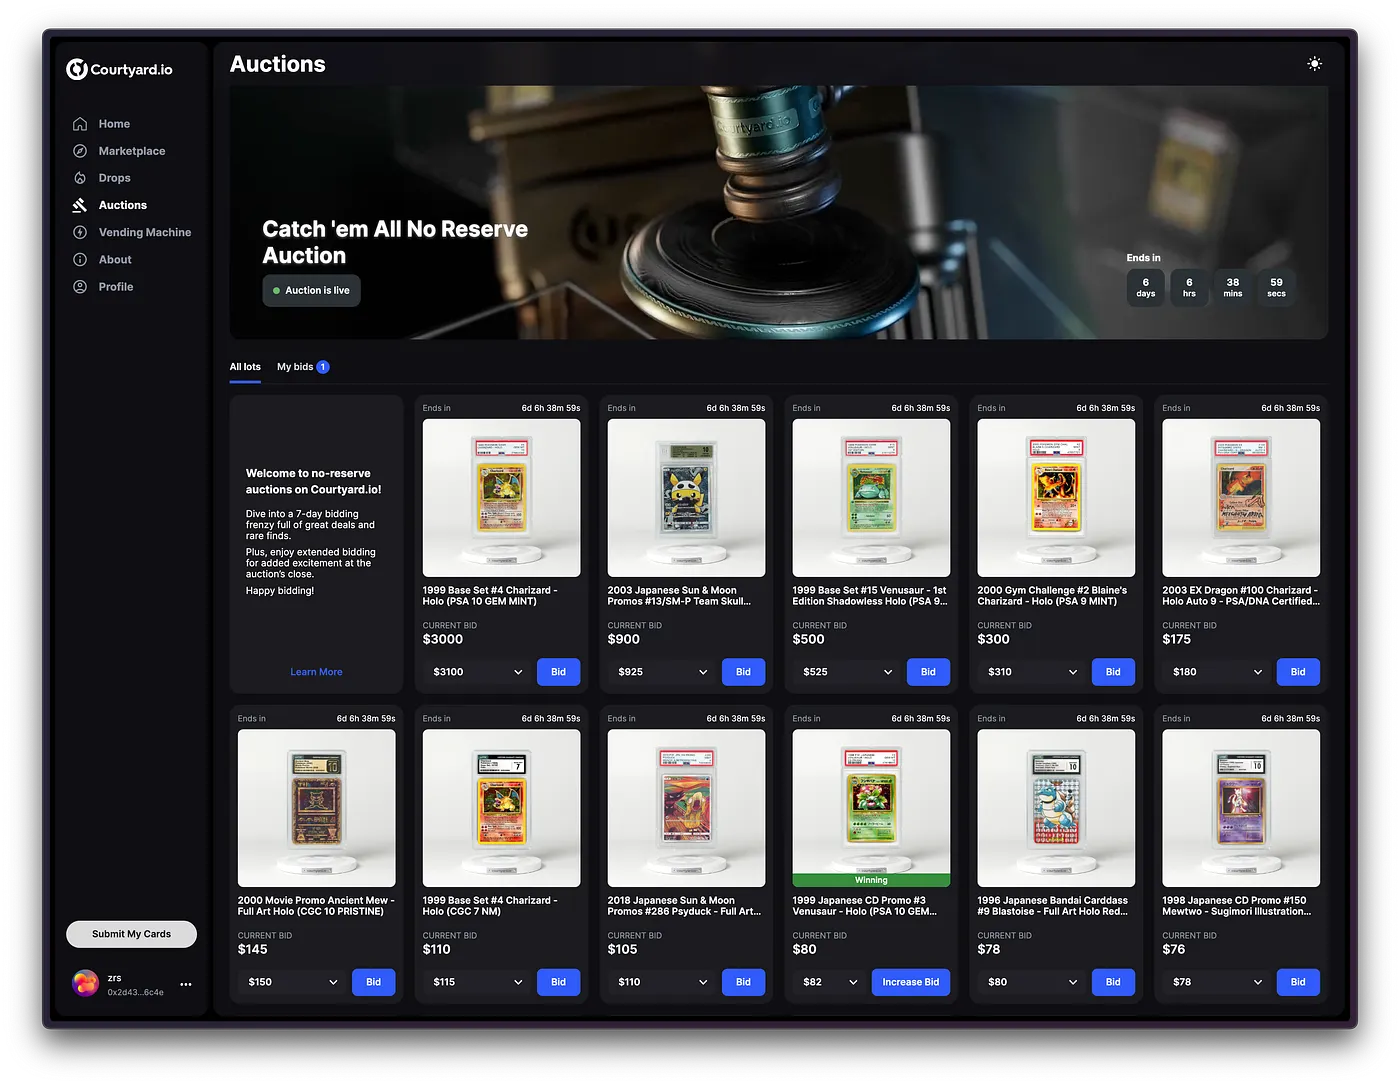Viewport: 1400px width, 1085px height.
Task: Expand the $150 bid amount dropdown
Action: pyautogui.click(x=292, y=982)
